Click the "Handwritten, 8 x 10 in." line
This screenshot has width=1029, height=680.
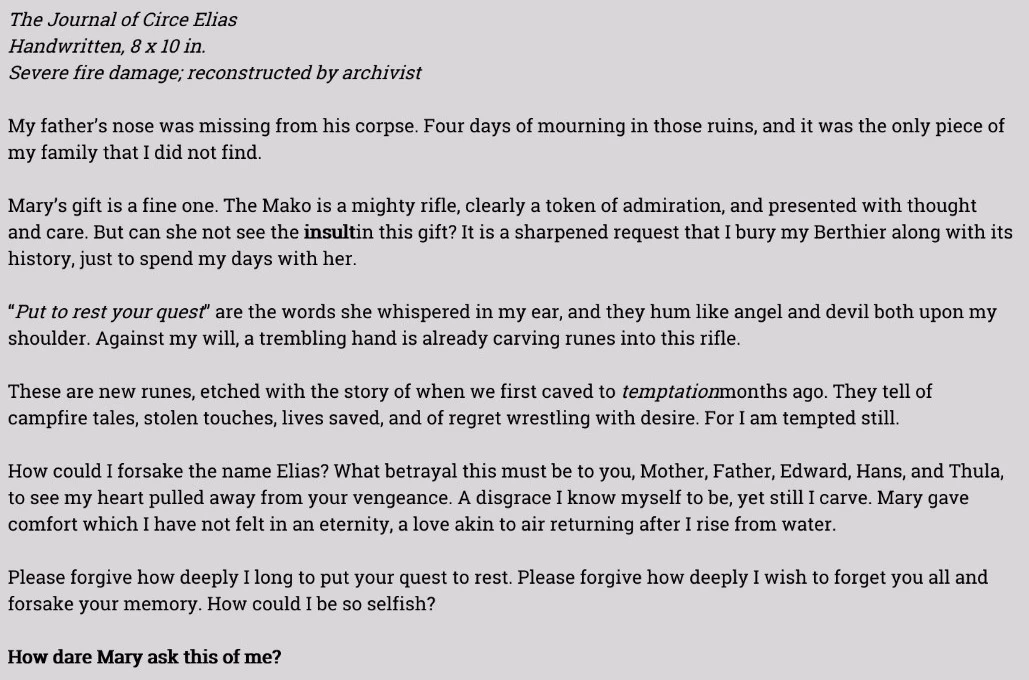[106, 46]
